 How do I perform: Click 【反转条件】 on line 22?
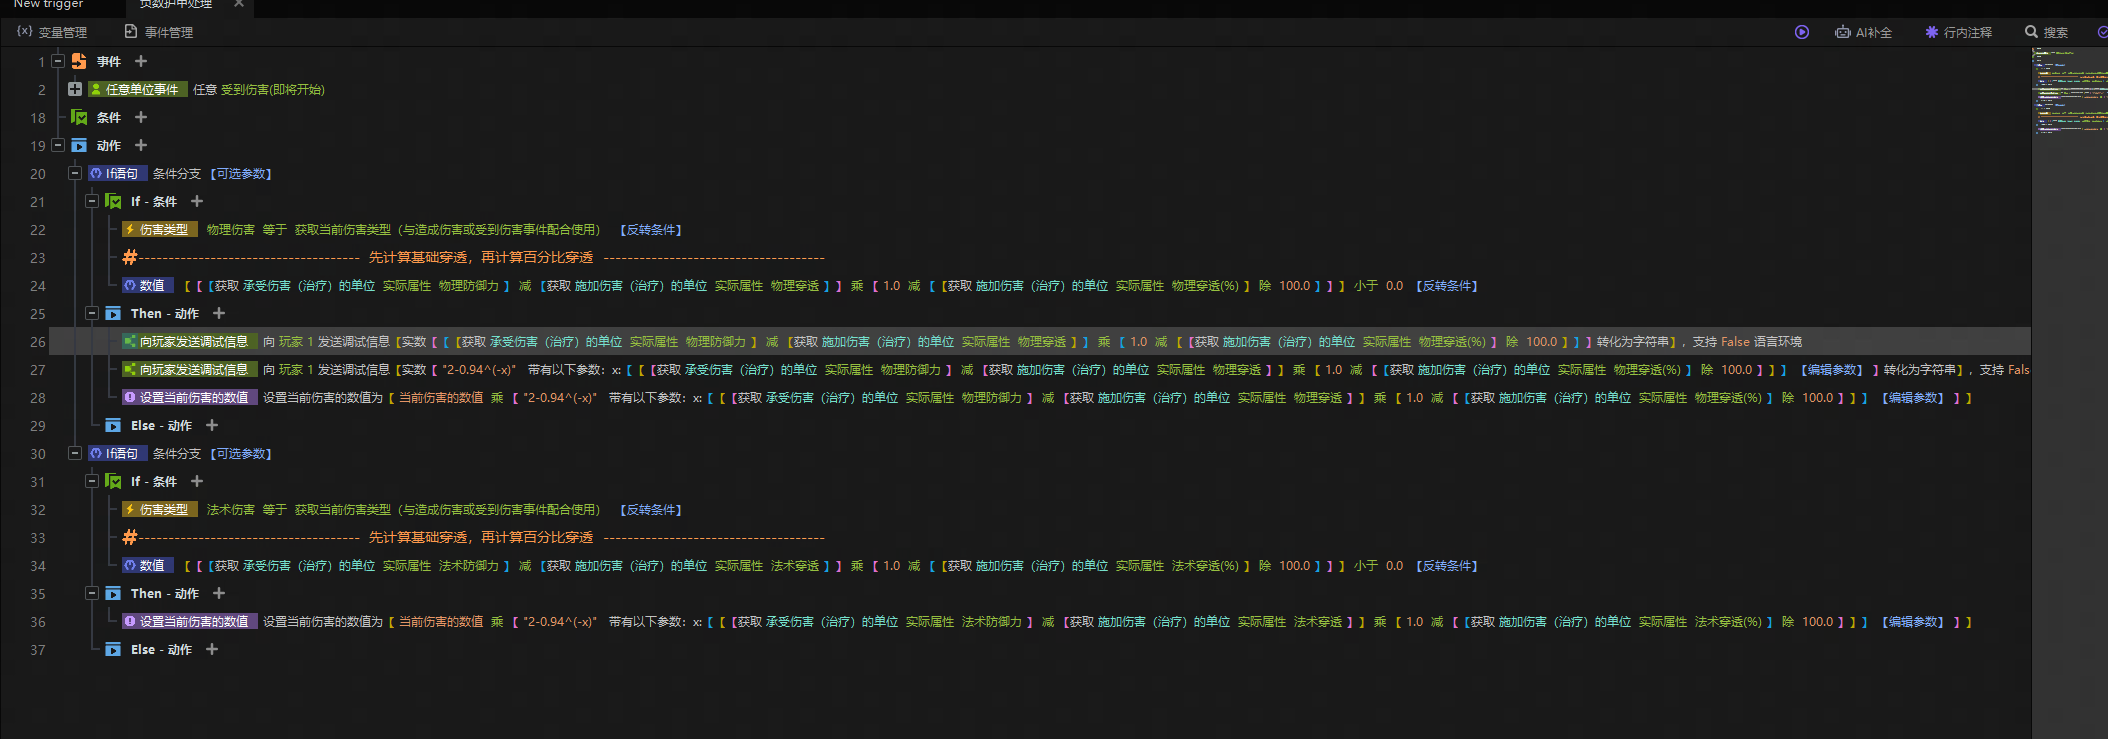tap(651, 229)
